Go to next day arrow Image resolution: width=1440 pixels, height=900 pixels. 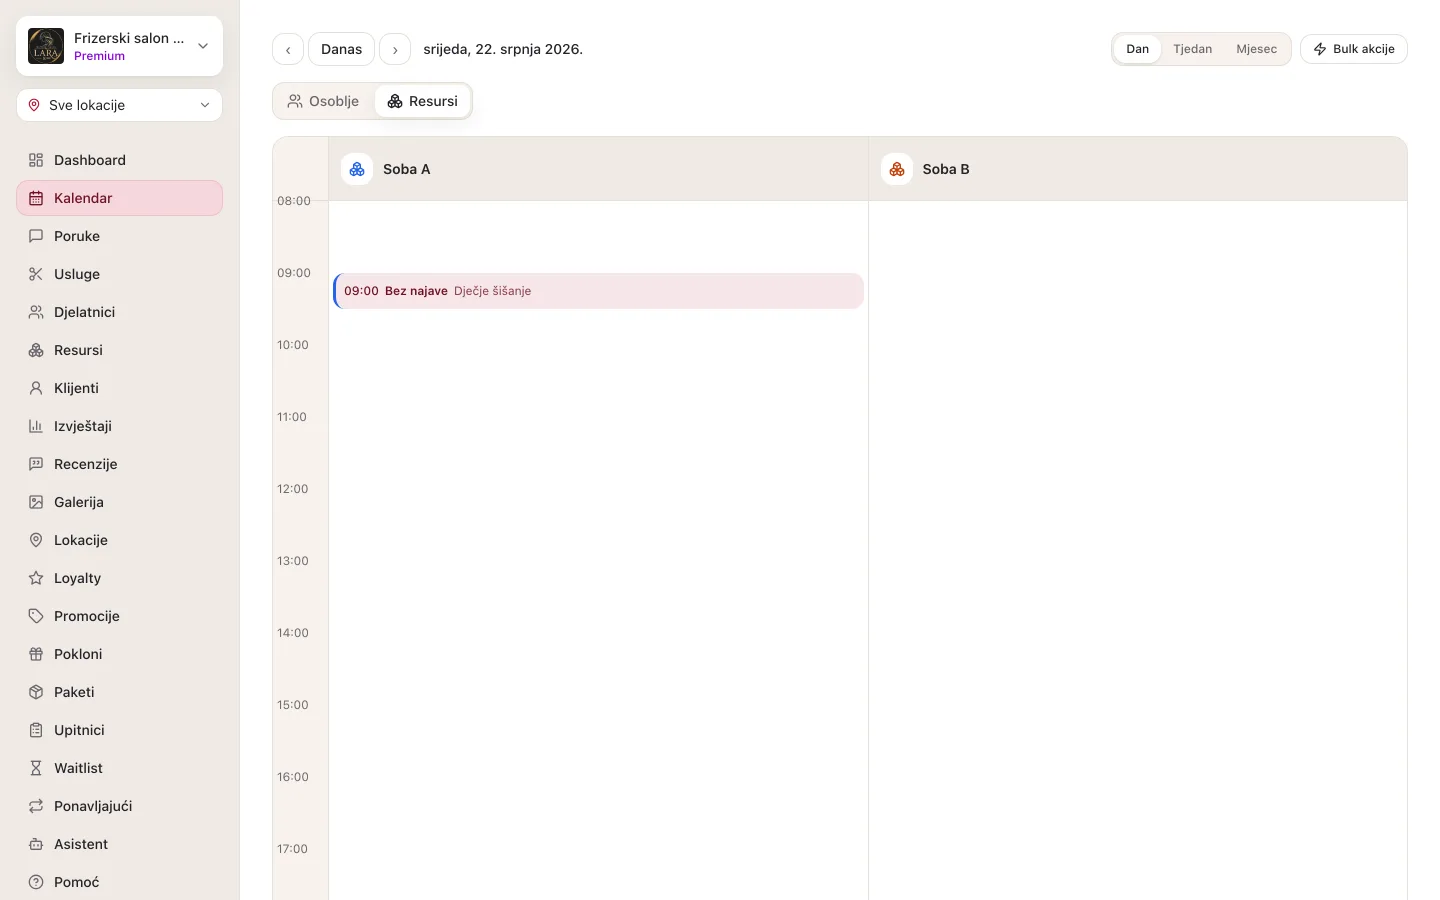[x=395, y=49]
